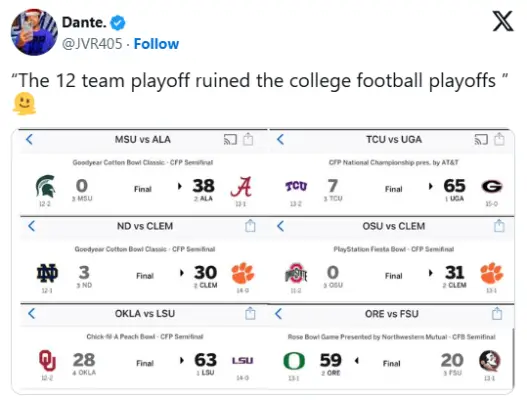Screen dimensions: 527x400
Task: Open the @JVR405 handle link
Action: click(92, 44)
